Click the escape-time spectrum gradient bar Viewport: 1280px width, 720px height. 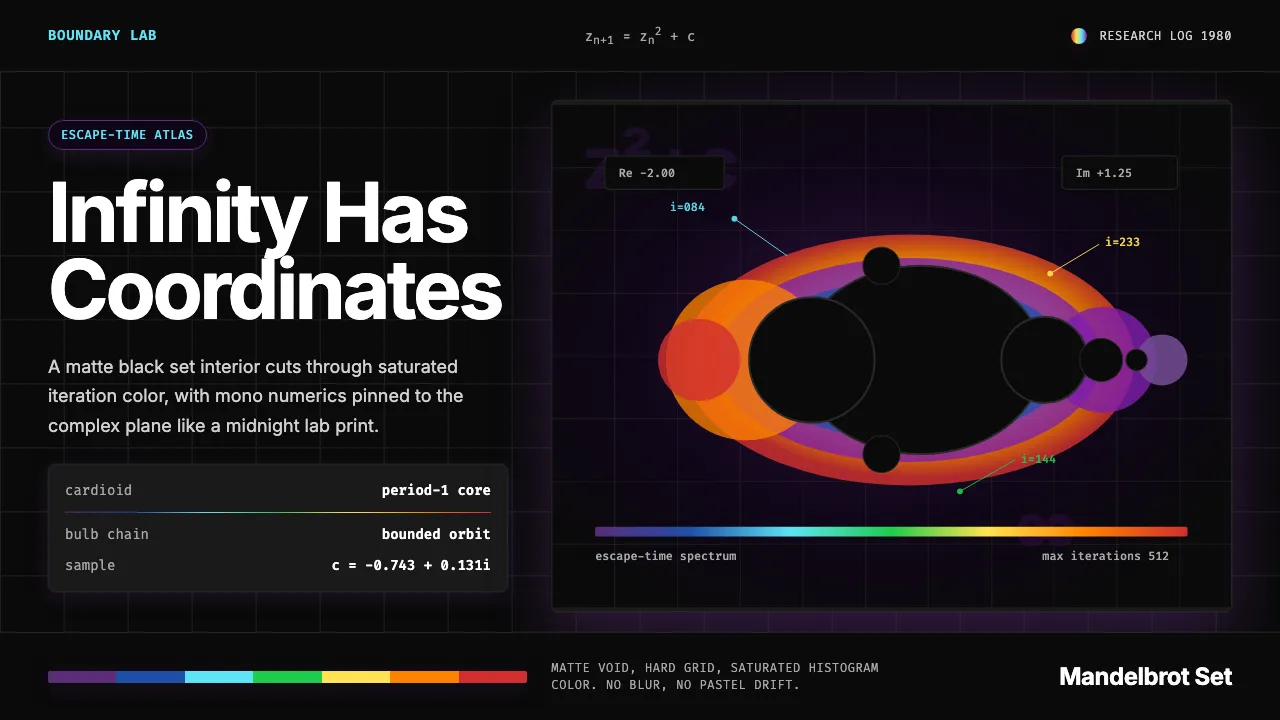coord(891,532)
